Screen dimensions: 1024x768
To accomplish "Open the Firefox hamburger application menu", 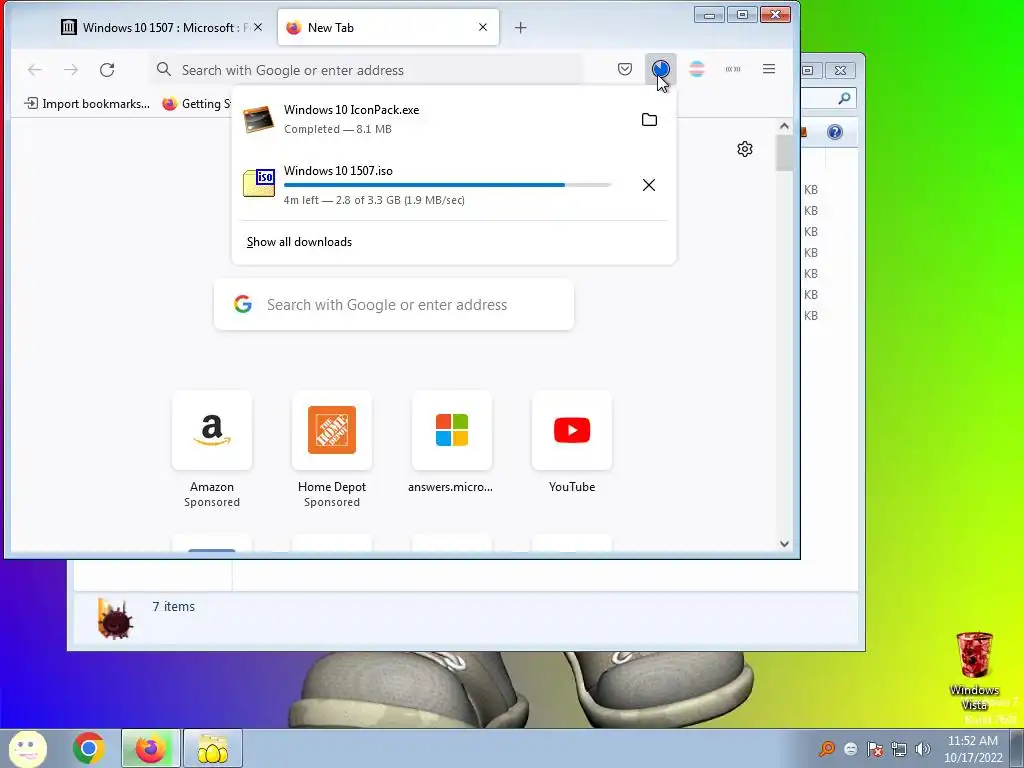I will 769,69.
